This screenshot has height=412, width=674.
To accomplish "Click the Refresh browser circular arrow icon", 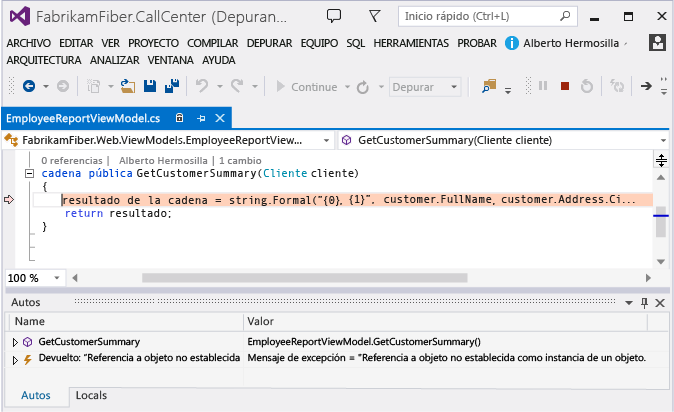I will pyautogui.click(x=363, y=87).
